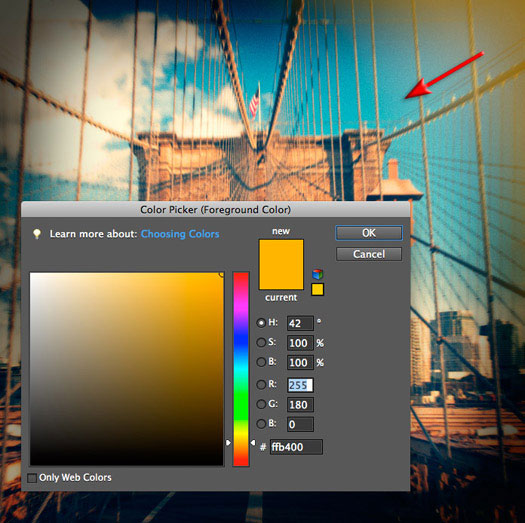This screenshot has height=523, width=525.
Task: Click the brightness percent field showing 100
Action: 300,363
